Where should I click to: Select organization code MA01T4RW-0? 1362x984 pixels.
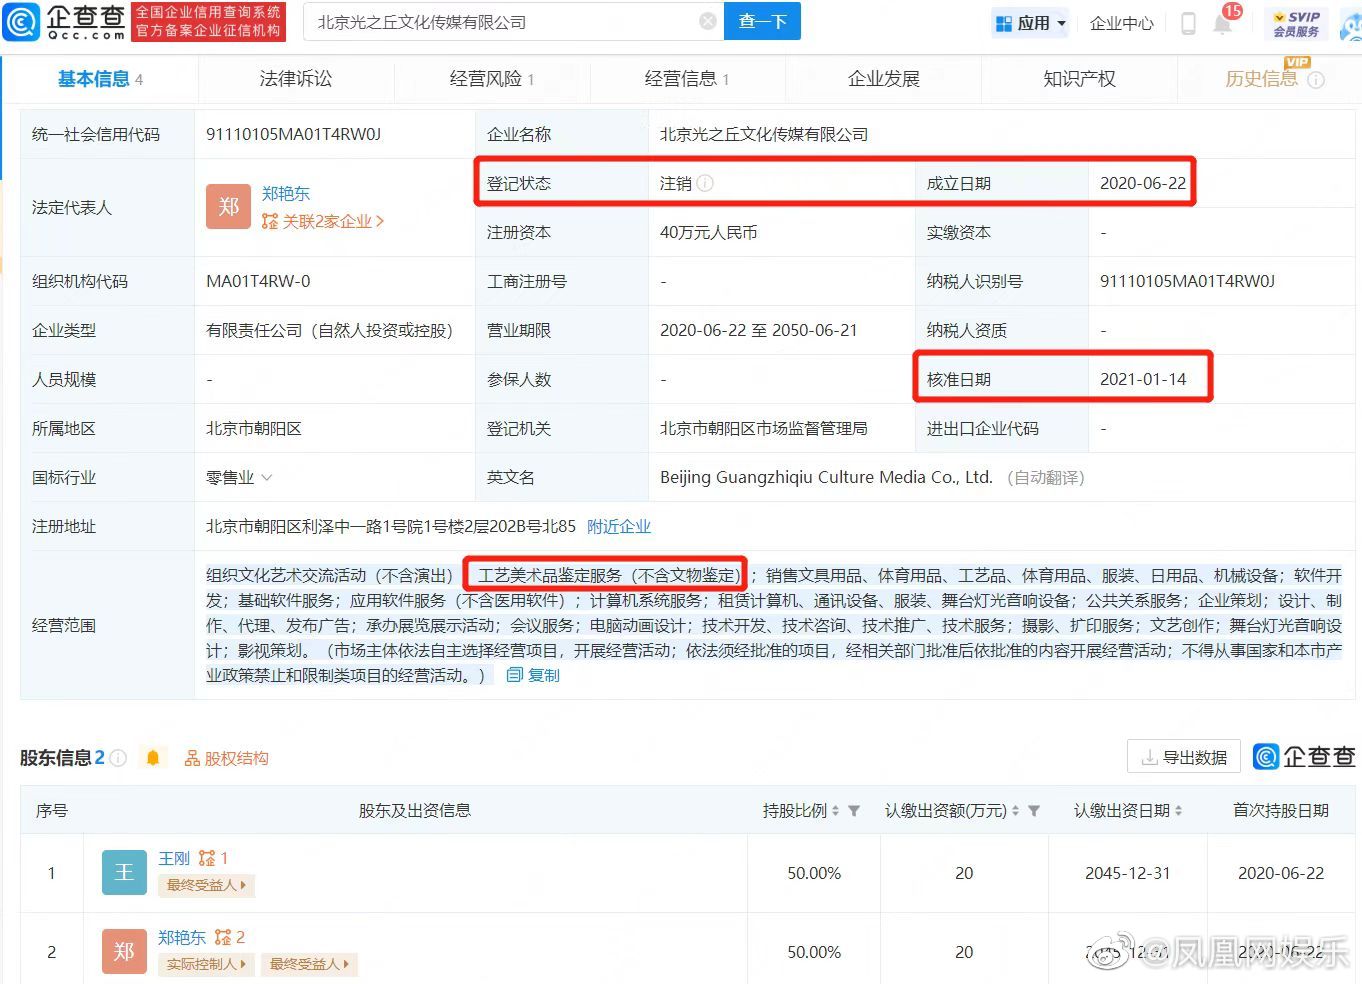click(258, 281)
